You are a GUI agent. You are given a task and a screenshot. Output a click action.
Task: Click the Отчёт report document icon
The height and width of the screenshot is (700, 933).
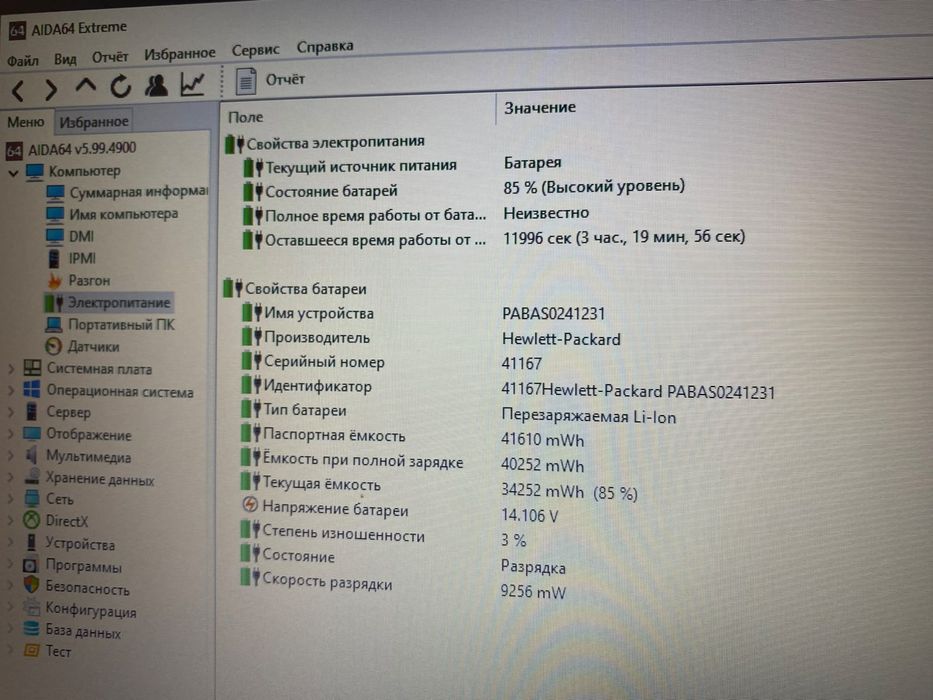pyautogui.click(x=246, y=82)
